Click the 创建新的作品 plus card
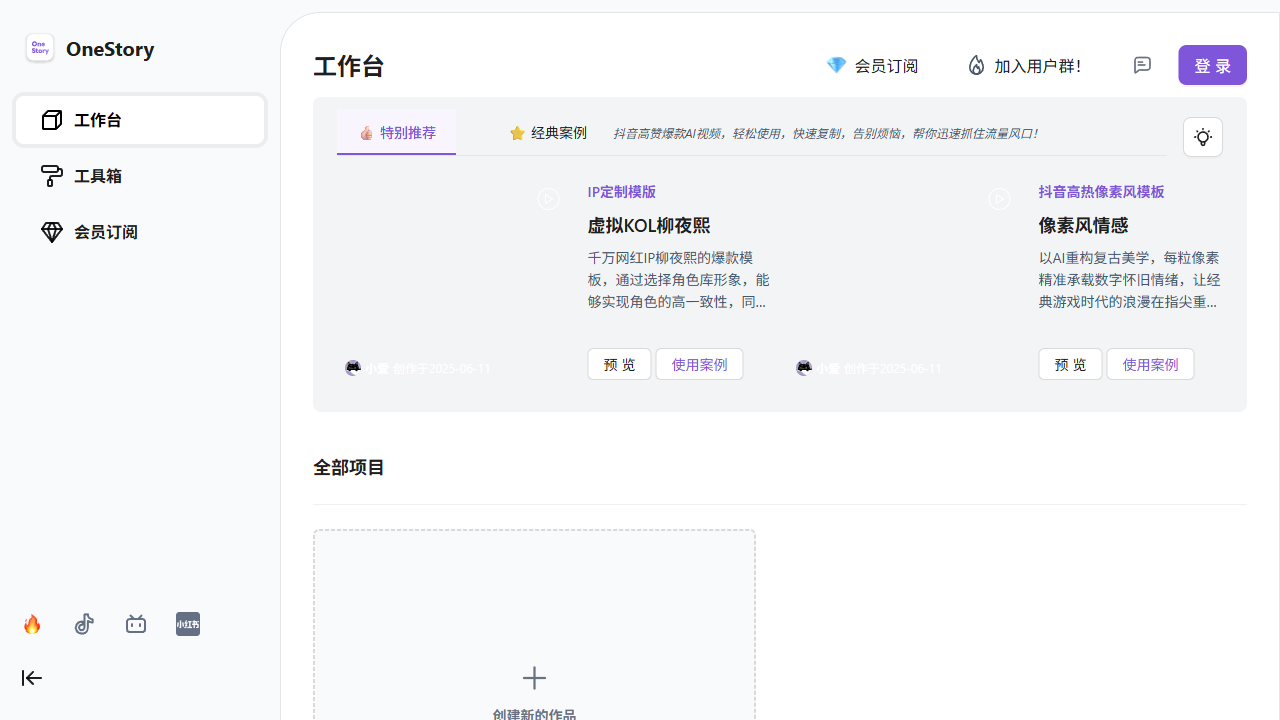This screenshot has width=1280, height=720. [x=534, y=680]
